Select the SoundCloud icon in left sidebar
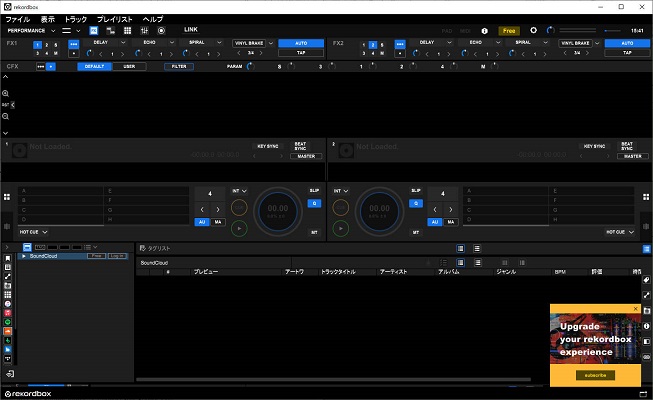This screenshot has height=400, width=653. pyautogui.click(x=7, y=331)
